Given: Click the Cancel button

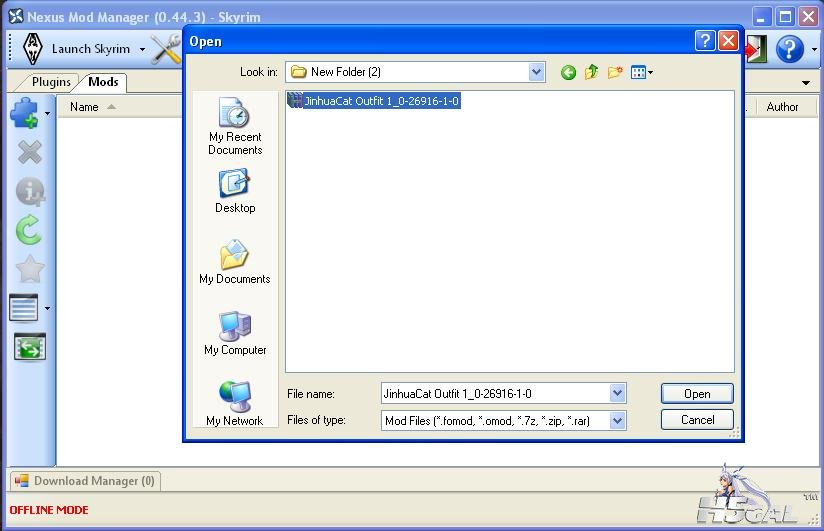Looking at the screenshot, I should pyautogui.click(x=697, y=420).
